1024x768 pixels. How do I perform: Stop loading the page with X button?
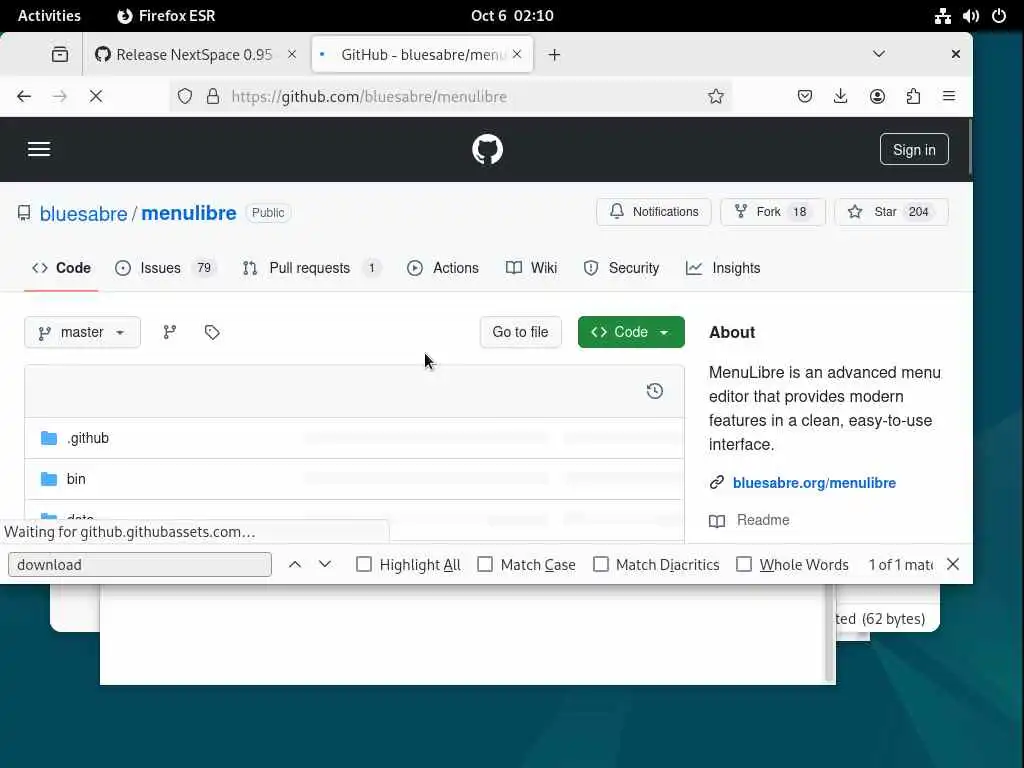click(95, 97)
